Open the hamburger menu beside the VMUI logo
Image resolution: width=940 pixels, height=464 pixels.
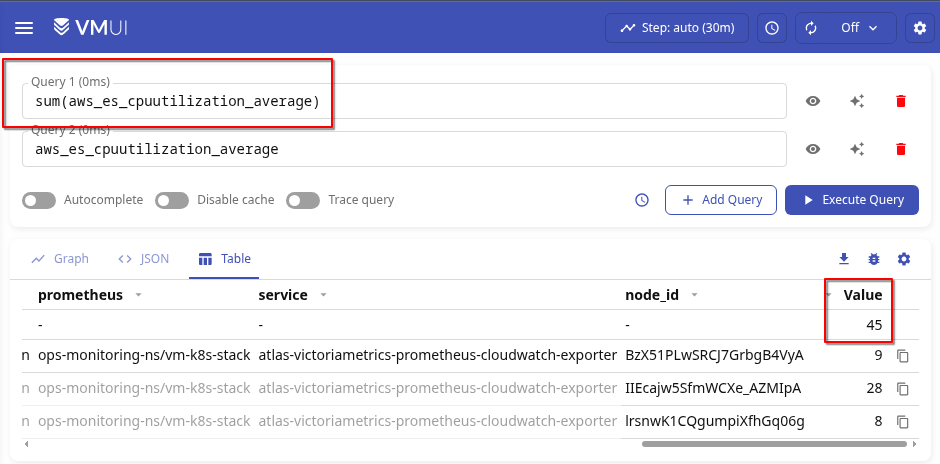pos(23,28)
